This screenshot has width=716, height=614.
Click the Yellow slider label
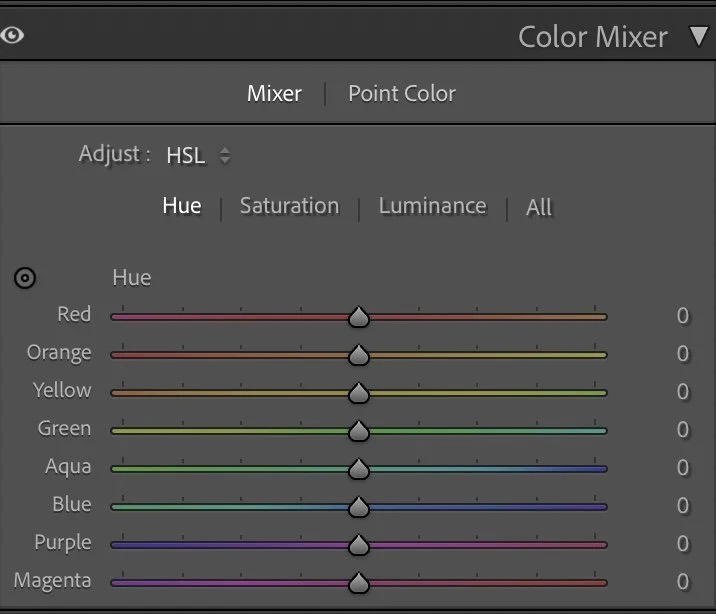coord(62,390)
